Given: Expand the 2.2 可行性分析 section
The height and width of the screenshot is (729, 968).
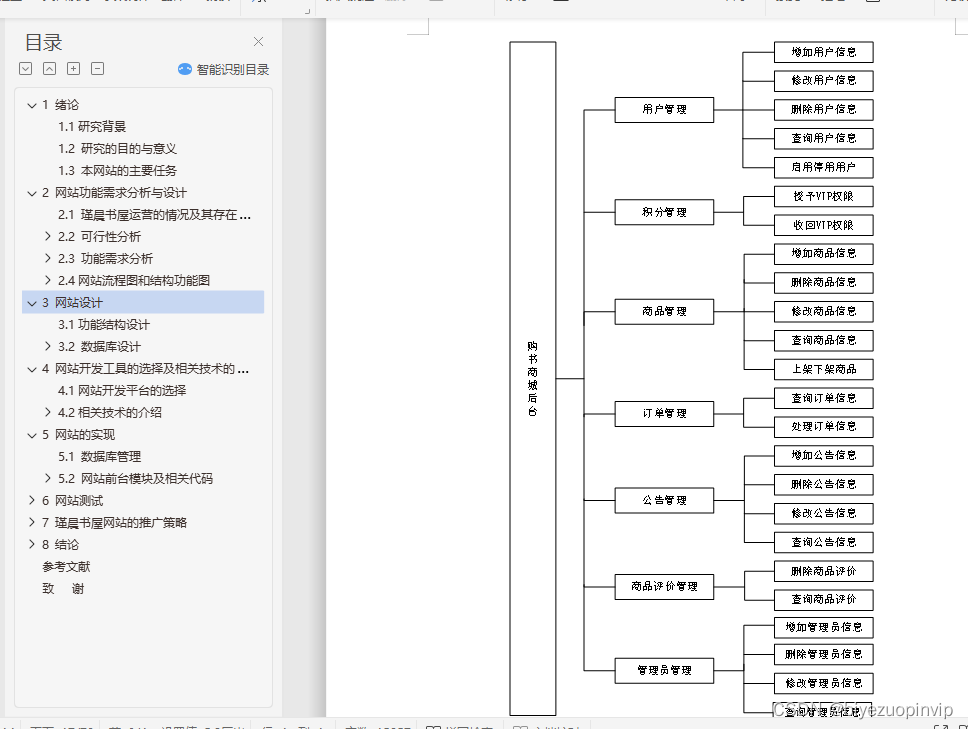Looking at the screenshot, I should click(48, 236).
